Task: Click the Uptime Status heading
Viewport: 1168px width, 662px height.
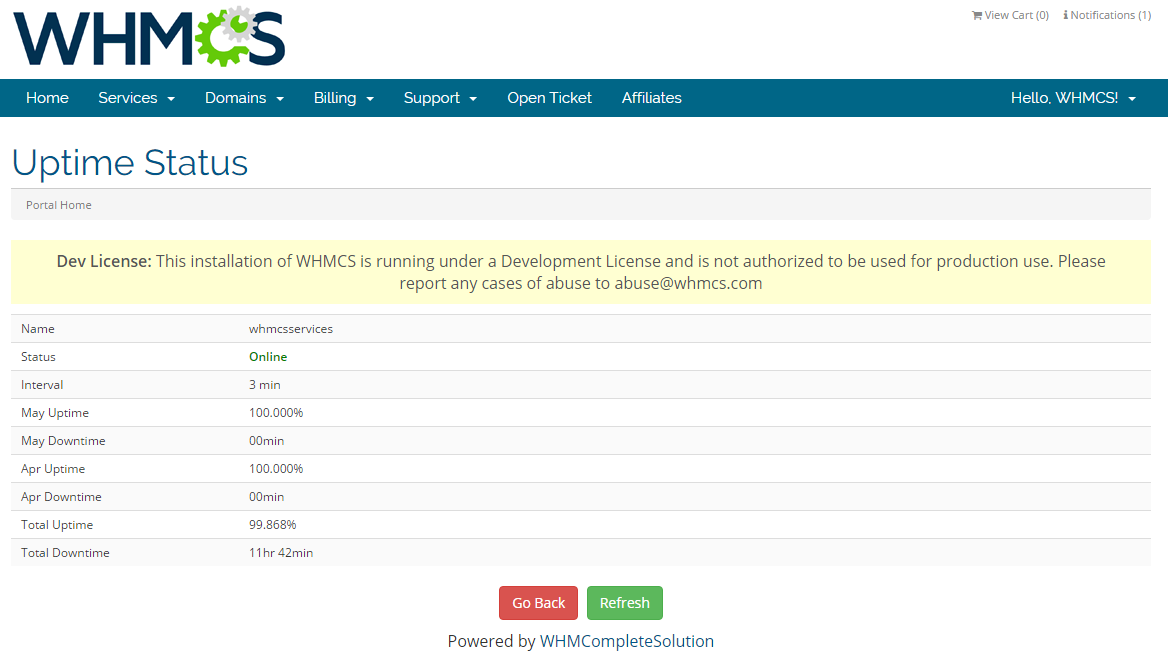Action: pos(130,163)
